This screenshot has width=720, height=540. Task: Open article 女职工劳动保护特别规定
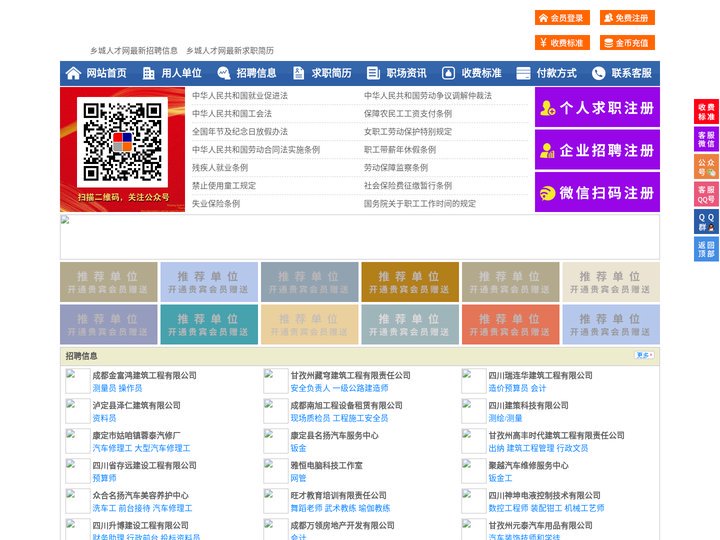click(x=408, y=132)
